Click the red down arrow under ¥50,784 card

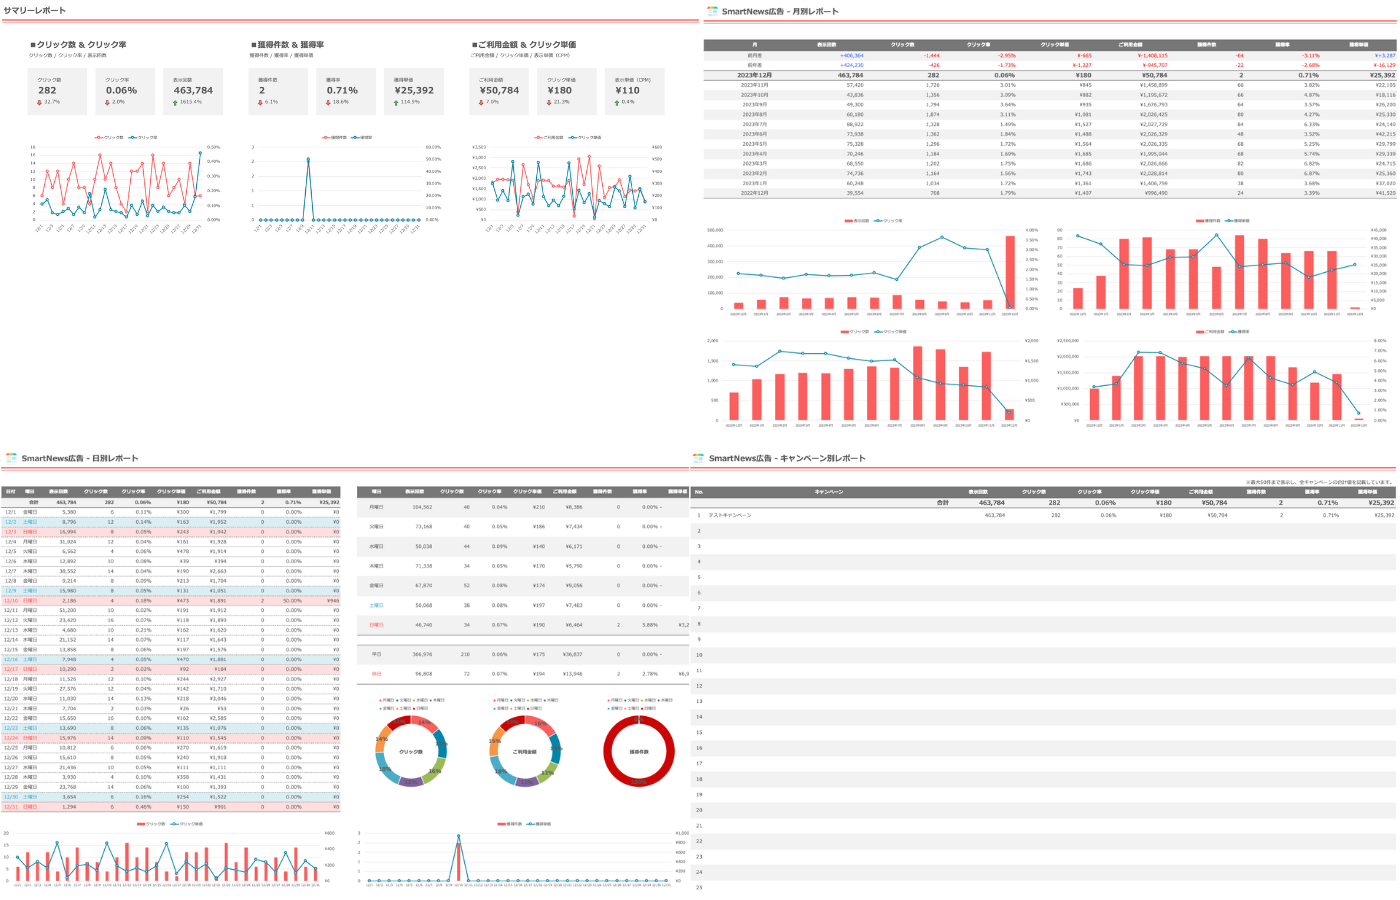pyautogui.click(x=481, y=102)
